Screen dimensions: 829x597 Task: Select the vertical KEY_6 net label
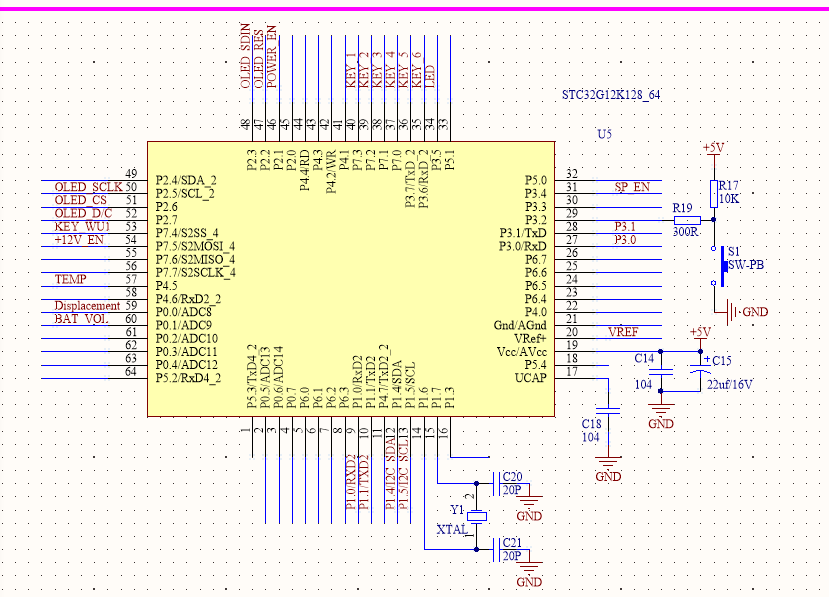click(417, 70)
